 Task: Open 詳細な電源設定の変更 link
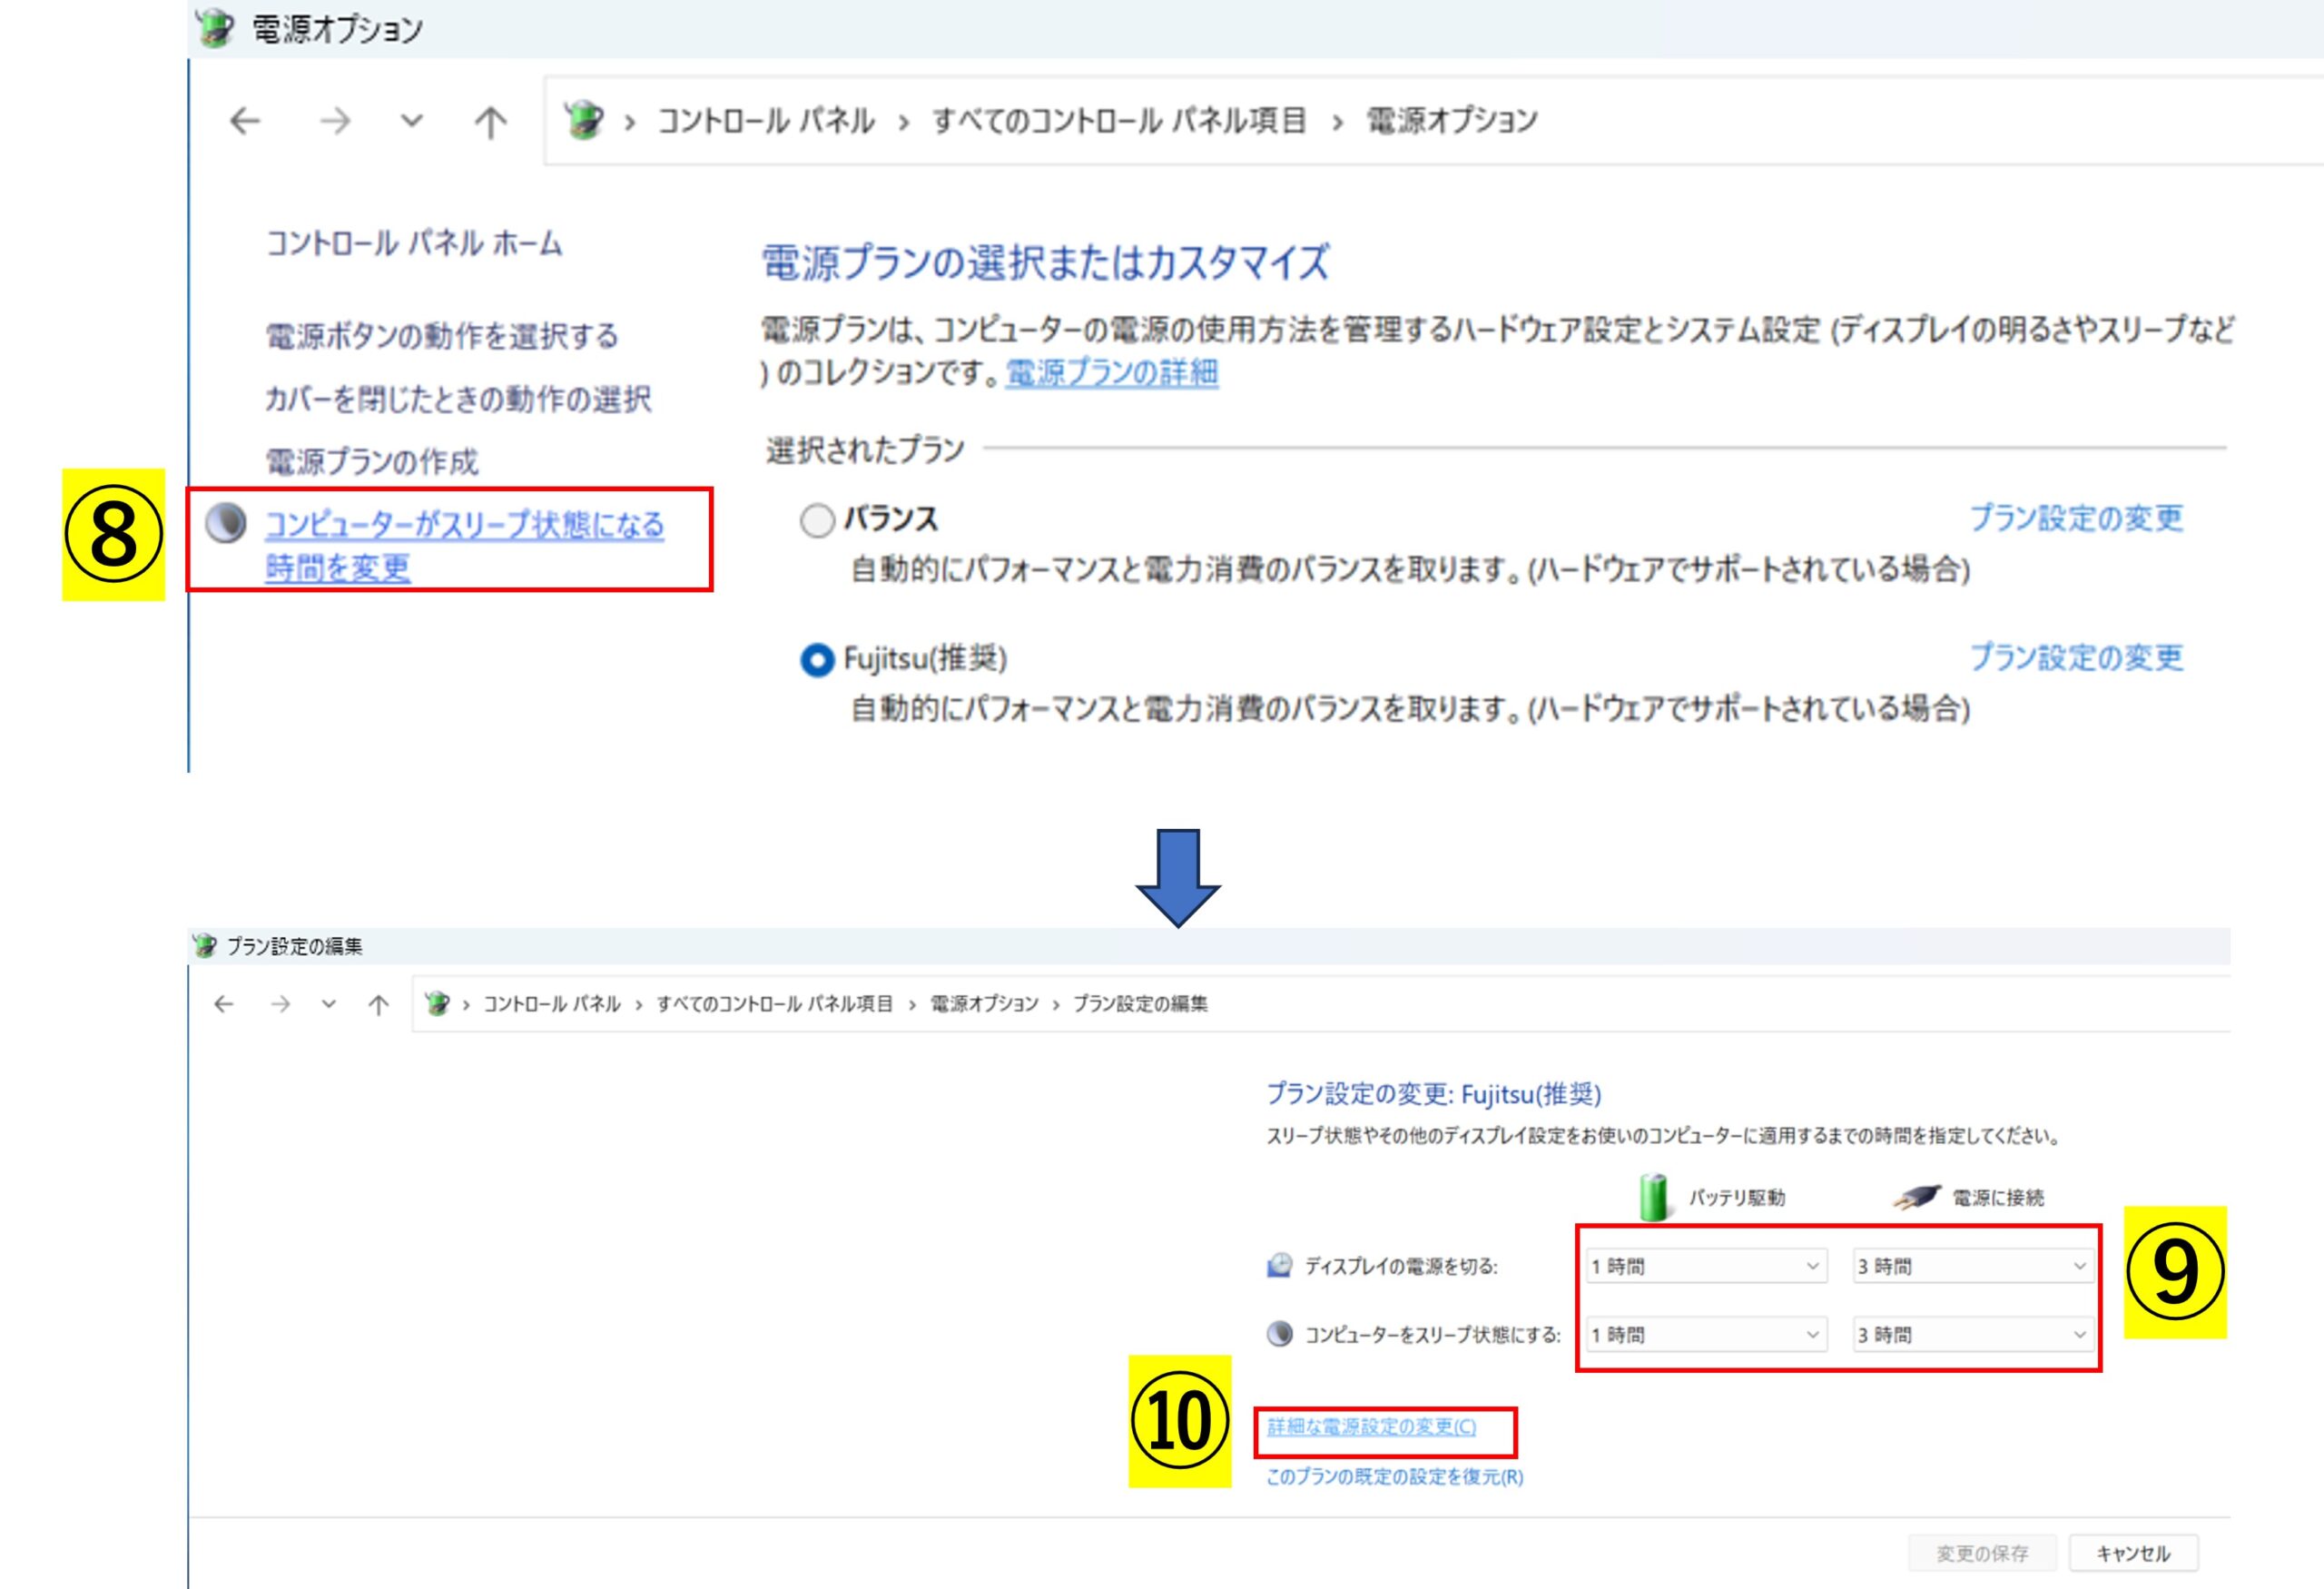tap(1371, 1427)
